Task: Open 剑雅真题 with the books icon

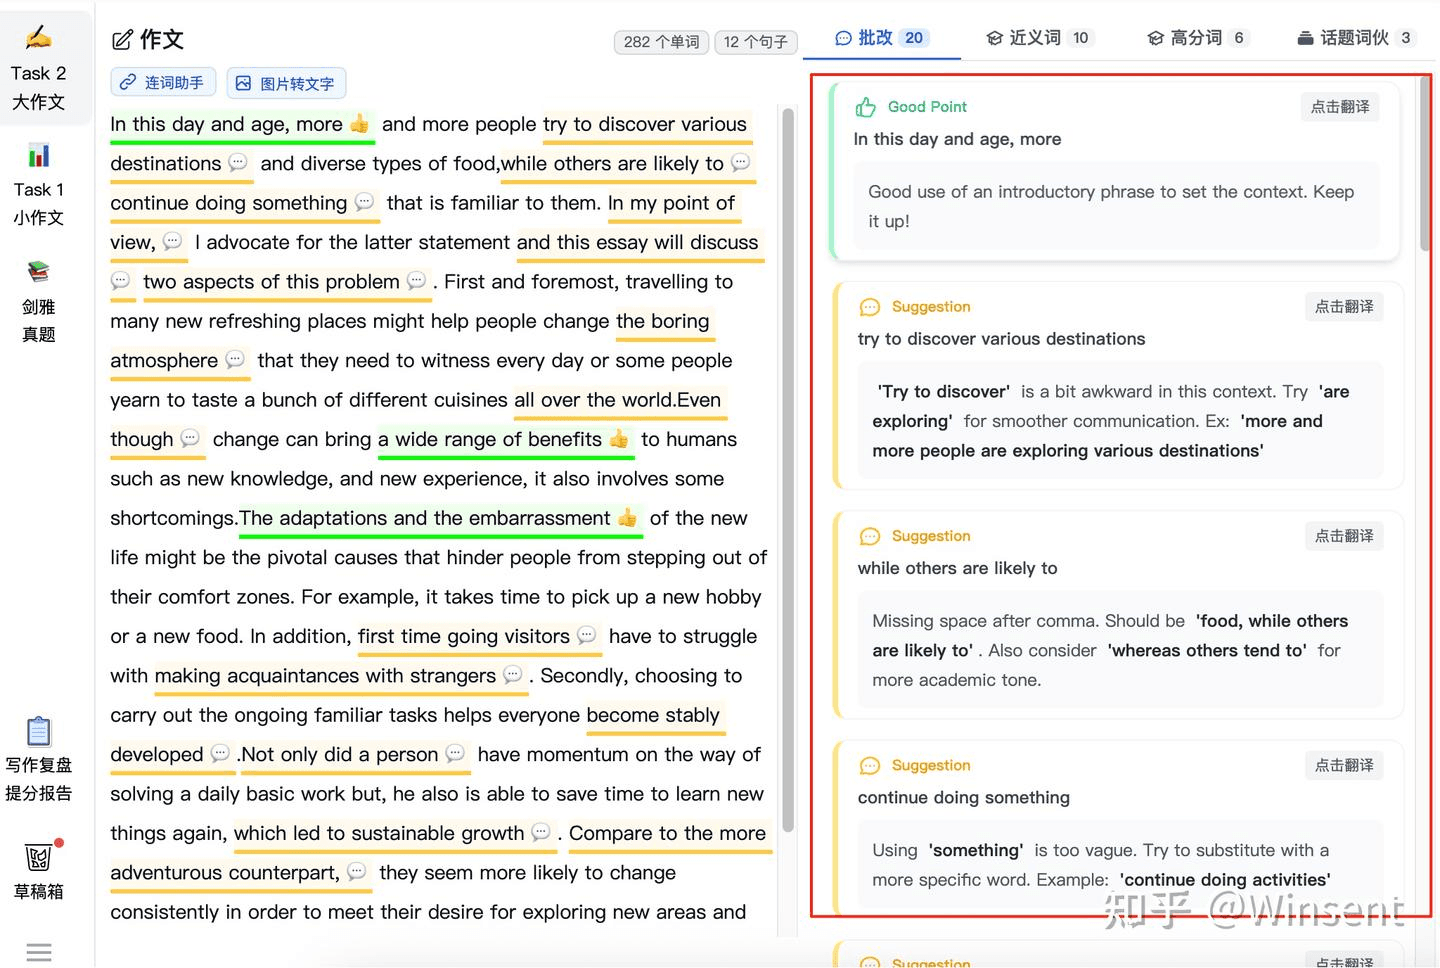Action: pyautogui.click(x=38, y=272)
